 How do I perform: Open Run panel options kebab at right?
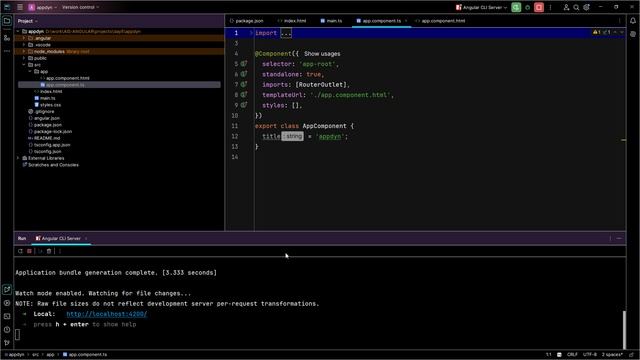tap(610, 238)
